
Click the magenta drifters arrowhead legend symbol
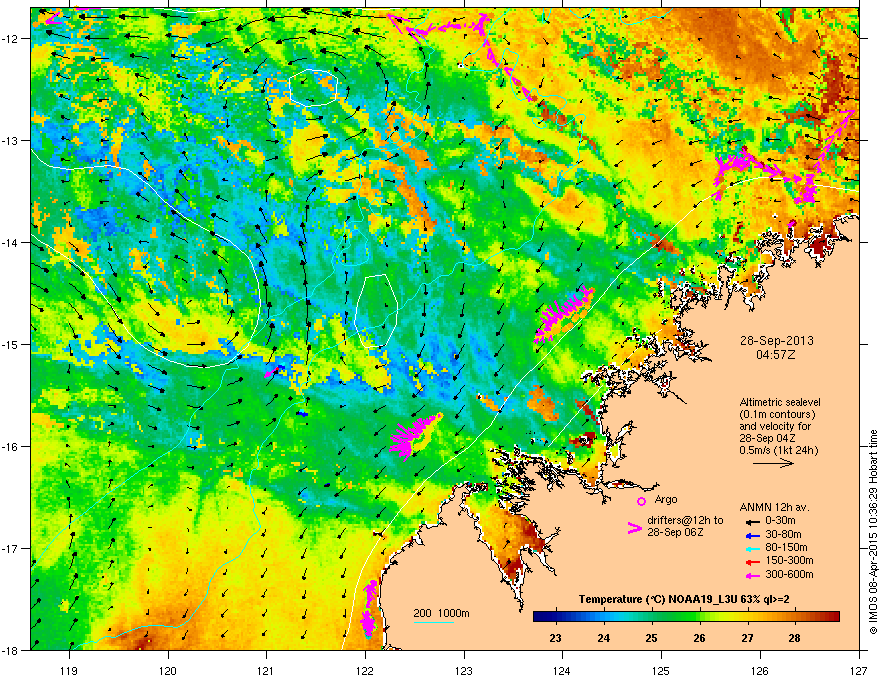634,528
